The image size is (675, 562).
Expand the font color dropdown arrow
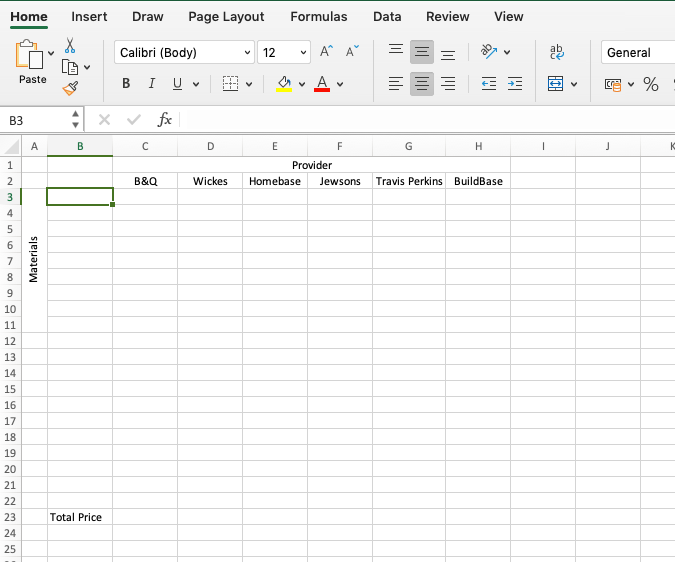pyautogui.click(x=340, y=84)
